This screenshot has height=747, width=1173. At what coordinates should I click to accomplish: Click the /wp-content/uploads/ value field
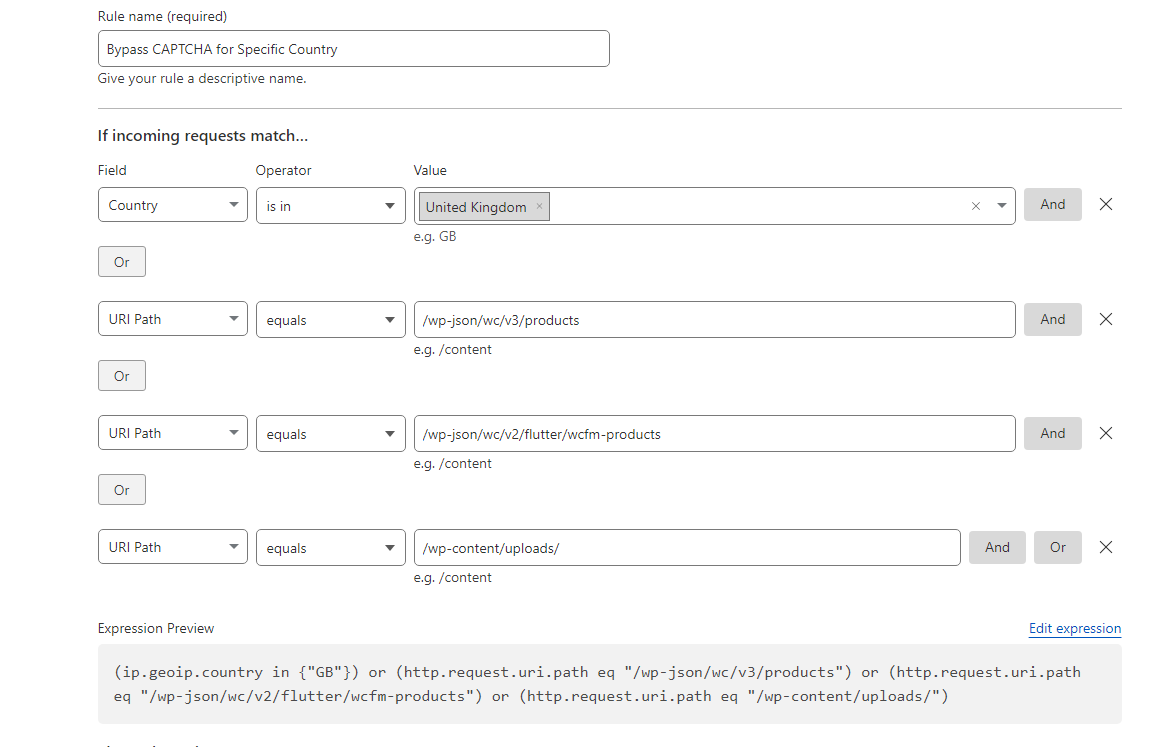pyautogui.click(x=686, y=547)
